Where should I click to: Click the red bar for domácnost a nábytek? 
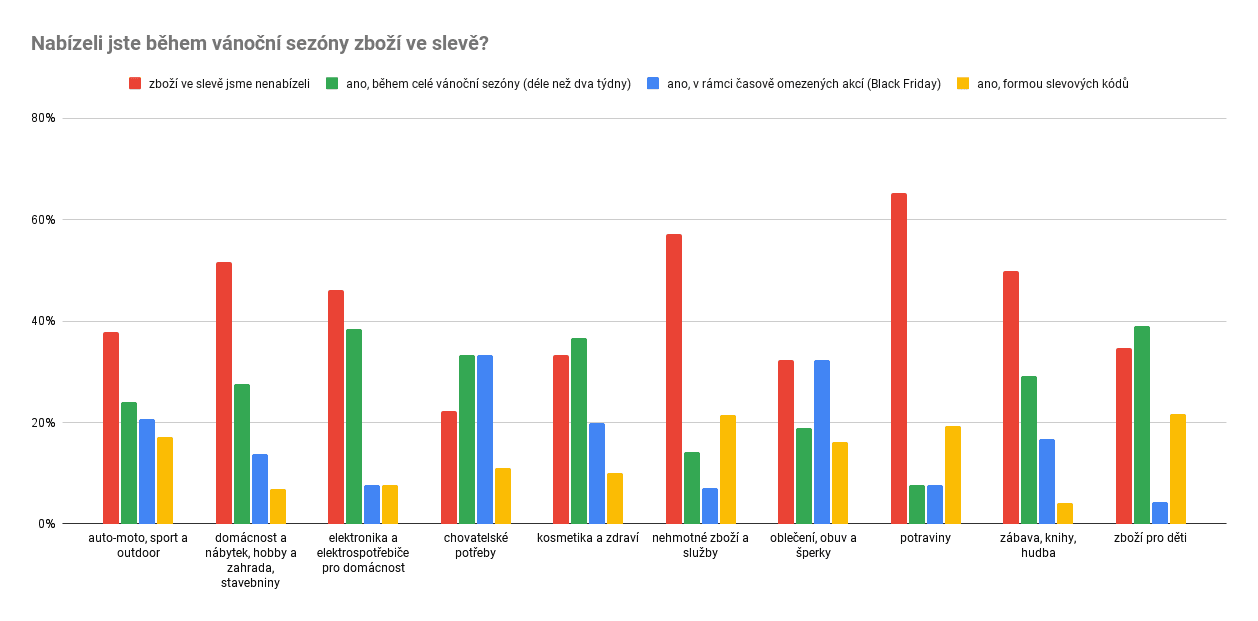224,392
